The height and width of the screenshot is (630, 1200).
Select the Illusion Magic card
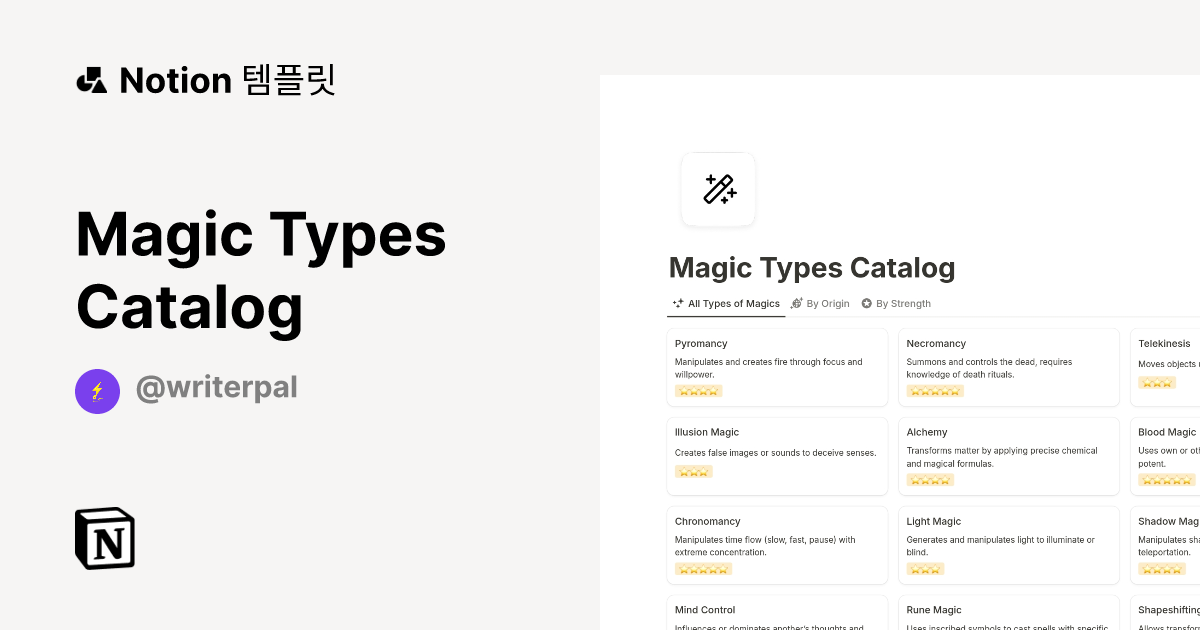777,455
